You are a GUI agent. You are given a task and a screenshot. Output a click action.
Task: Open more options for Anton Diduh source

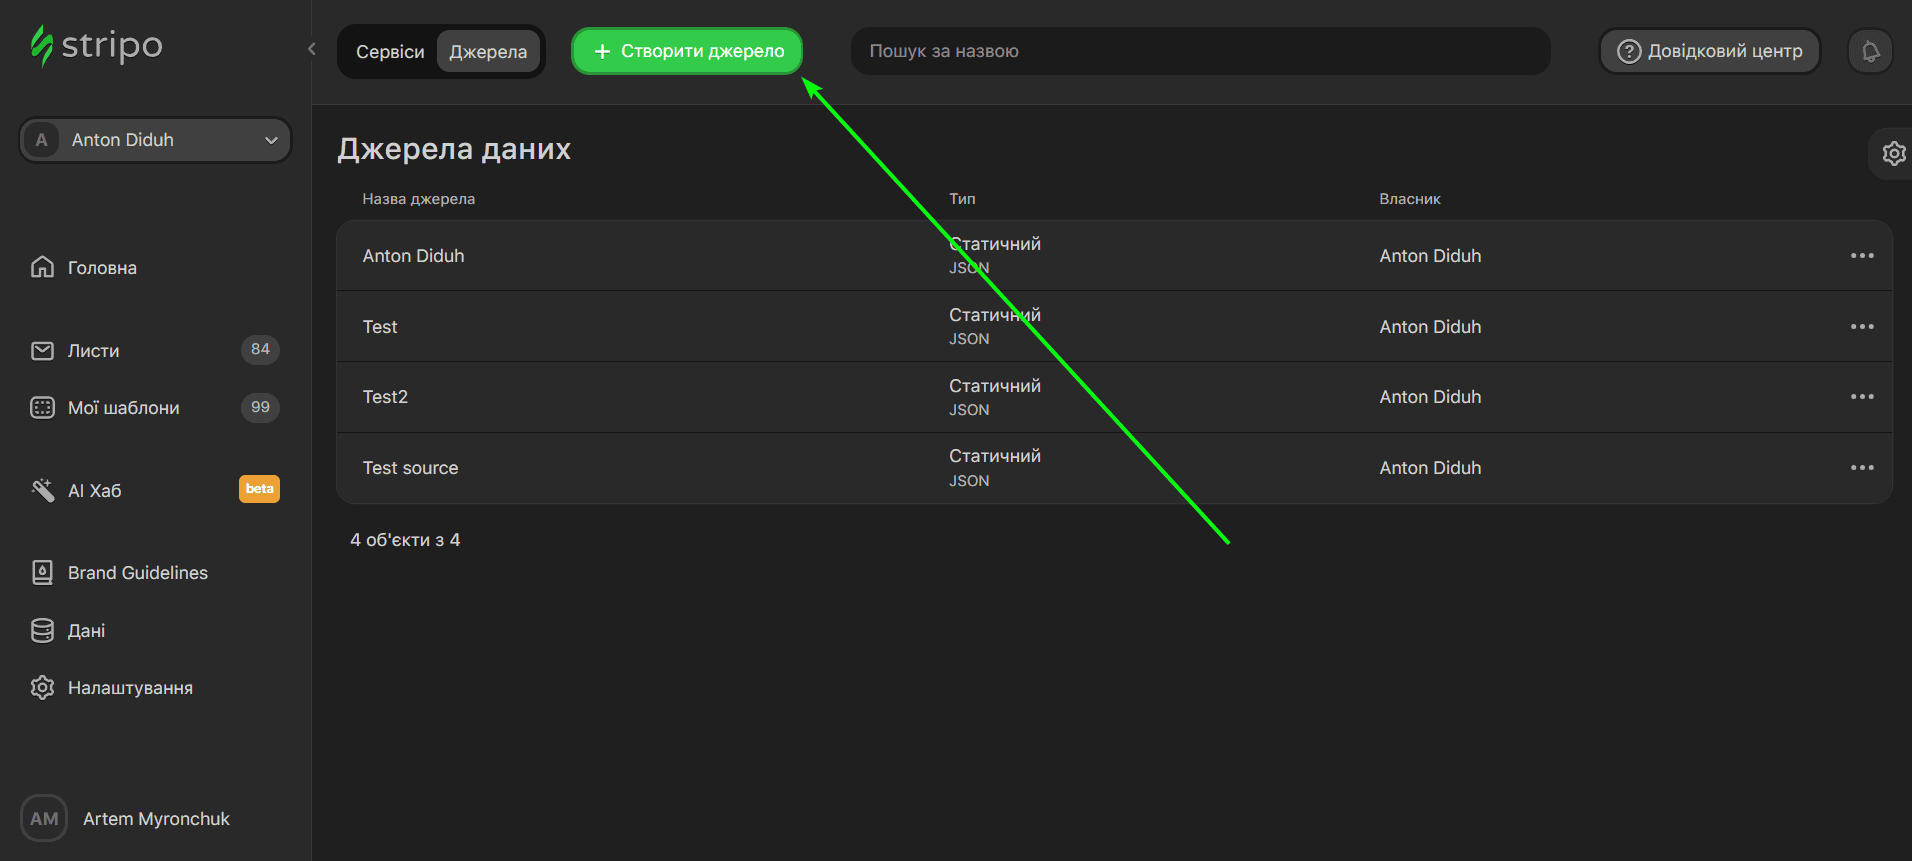pyautogui.click(x=1861, y=256)
